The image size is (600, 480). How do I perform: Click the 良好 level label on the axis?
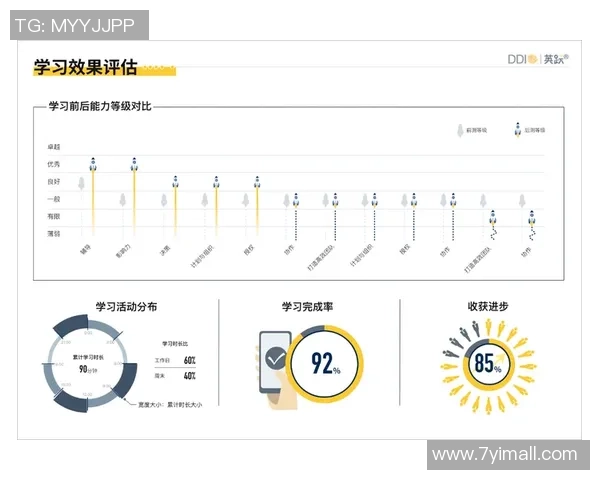click(x=54, y=181)
